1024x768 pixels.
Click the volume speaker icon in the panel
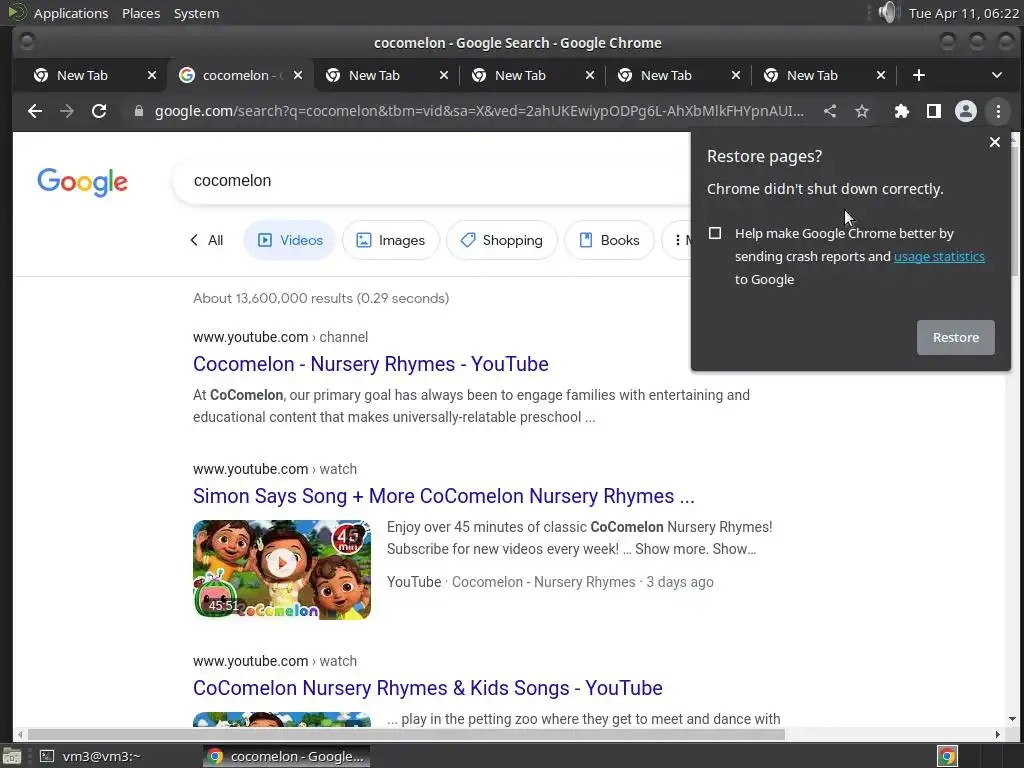pyautogui.click(x=888, y=12)
